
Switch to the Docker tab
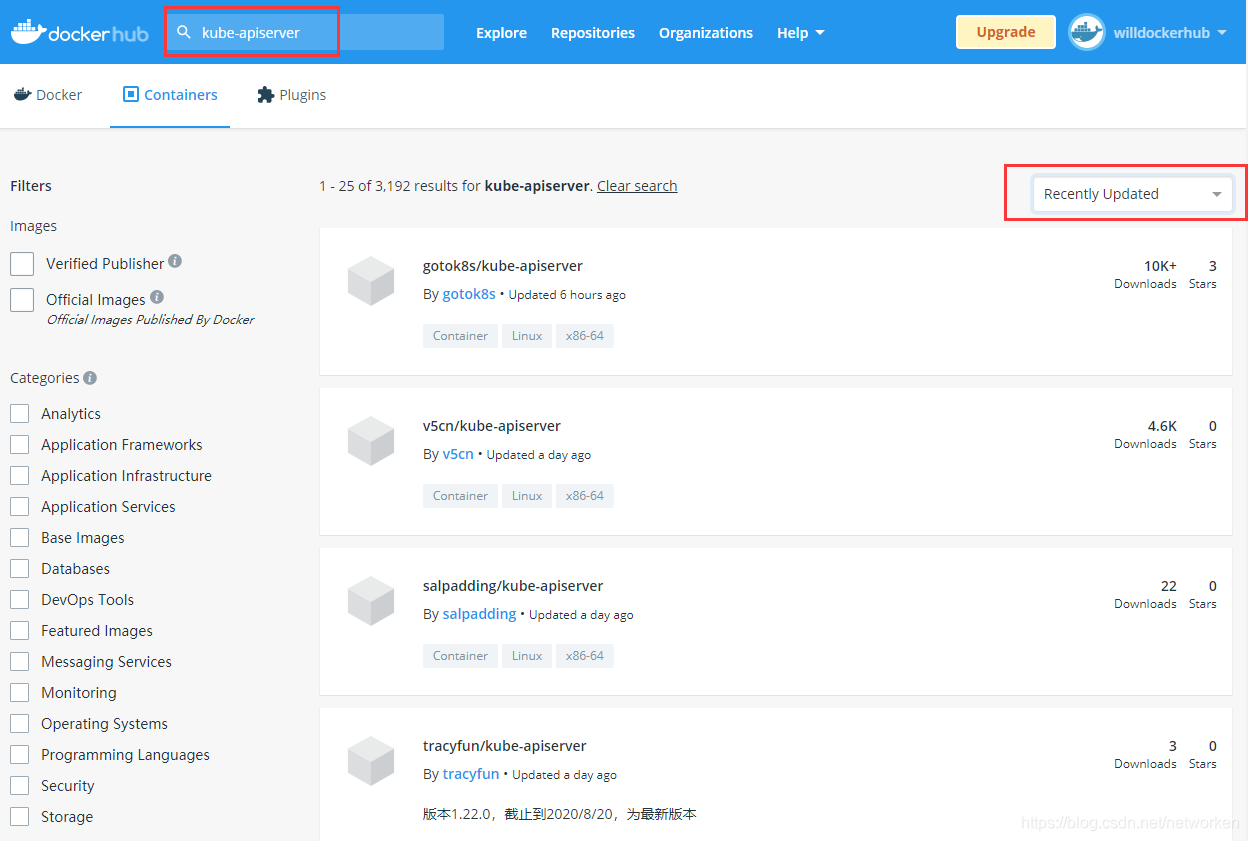(x=48, y=95)
